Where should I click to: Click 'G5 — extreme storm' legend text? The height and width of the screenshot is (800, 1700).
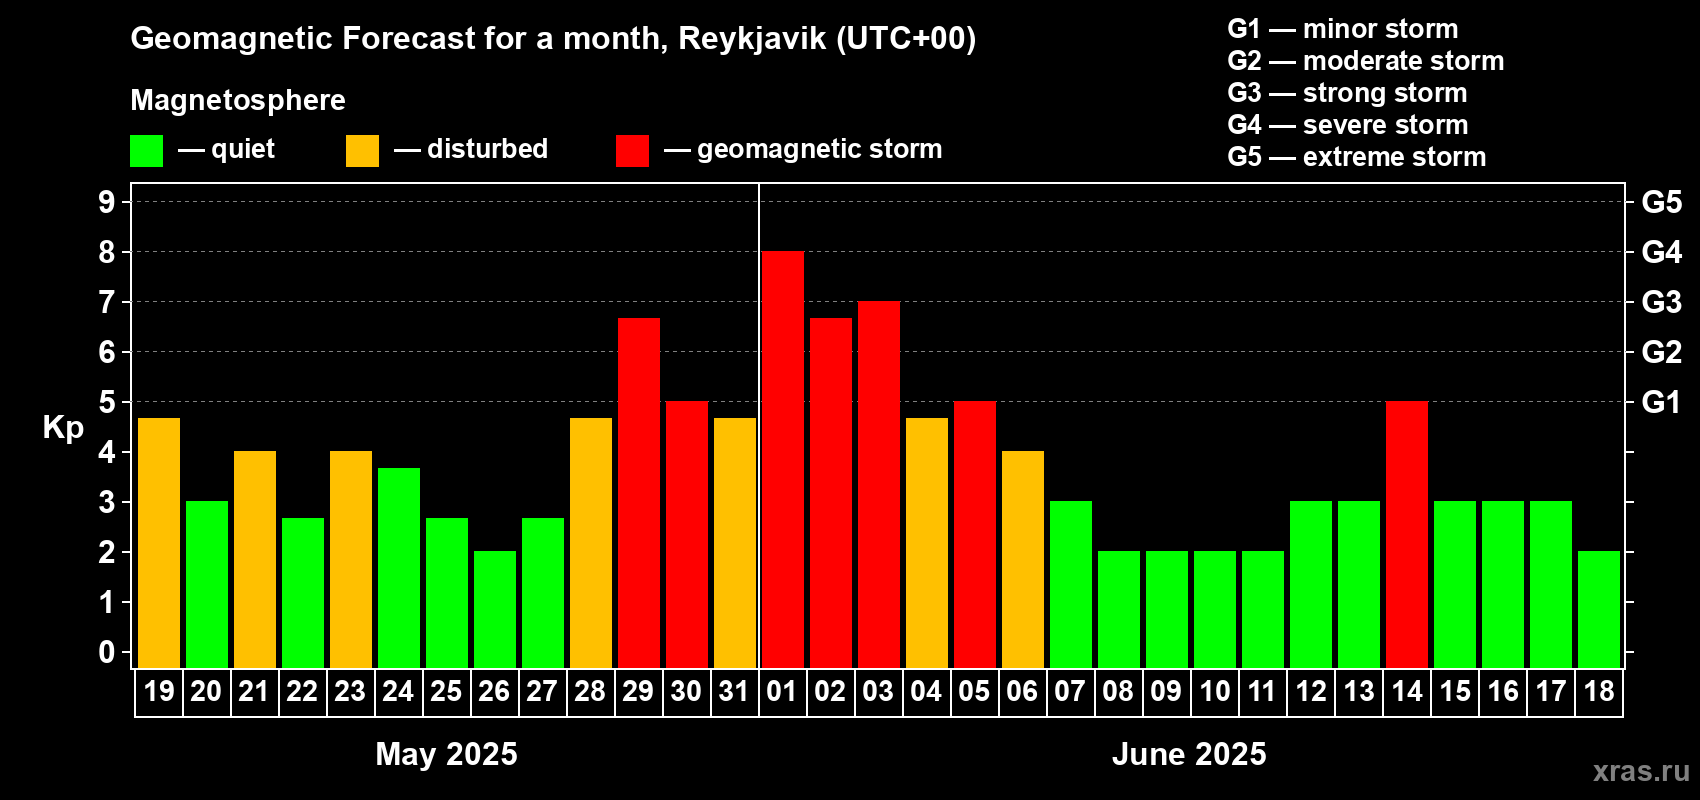(x=1357, y=157)
